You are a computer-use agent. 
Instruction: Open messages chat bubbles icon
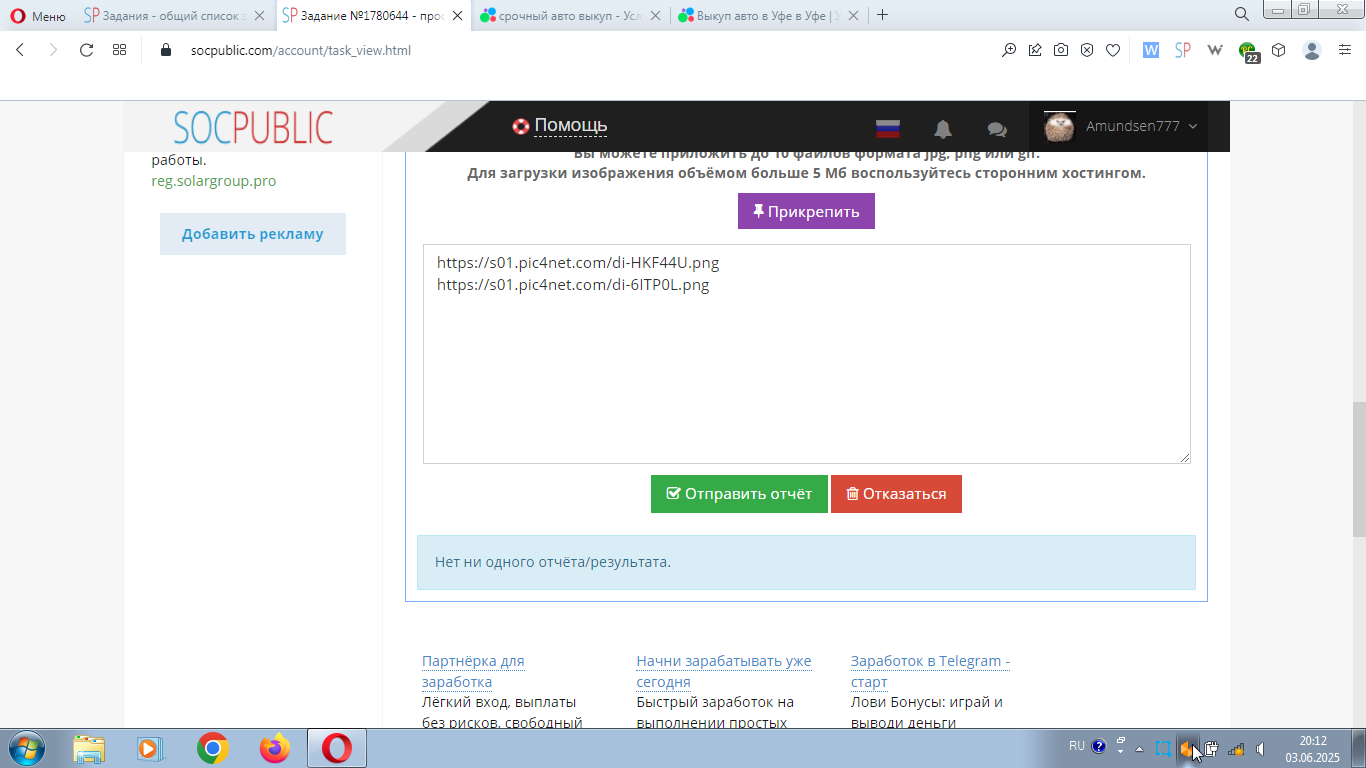996,129
